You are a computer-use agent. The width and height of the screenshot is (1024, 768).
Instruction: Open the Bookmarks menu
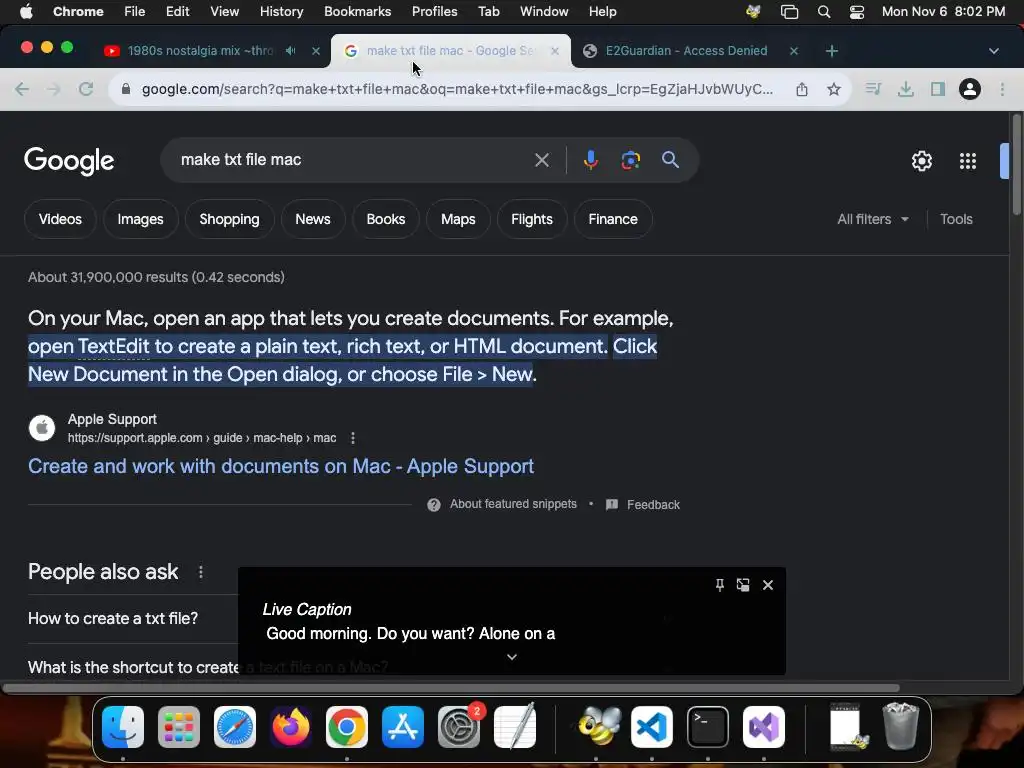coord(357,12)
